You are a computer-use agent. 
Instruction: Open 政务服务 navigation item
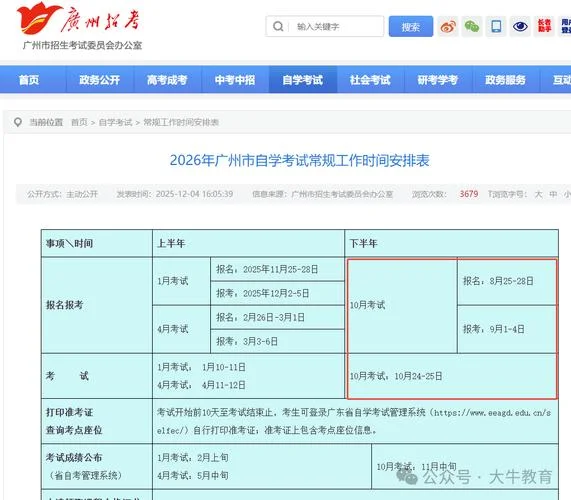tap(505, 80)
